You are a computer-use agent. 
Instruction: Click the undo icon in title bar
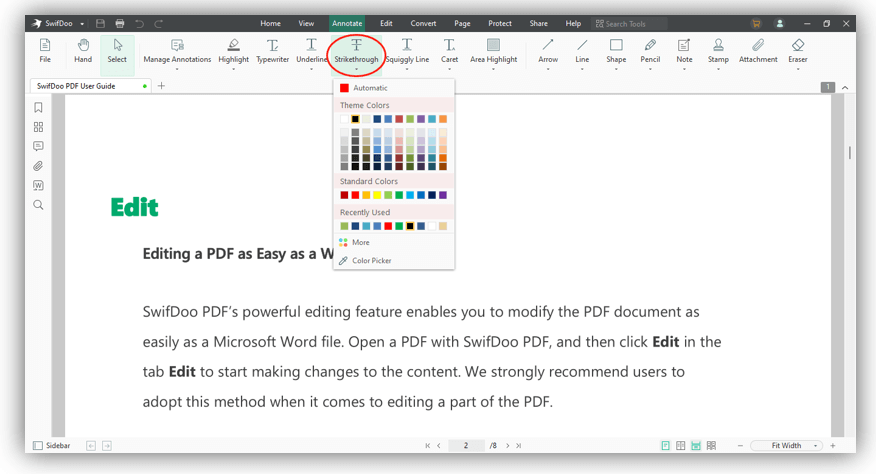140,23
